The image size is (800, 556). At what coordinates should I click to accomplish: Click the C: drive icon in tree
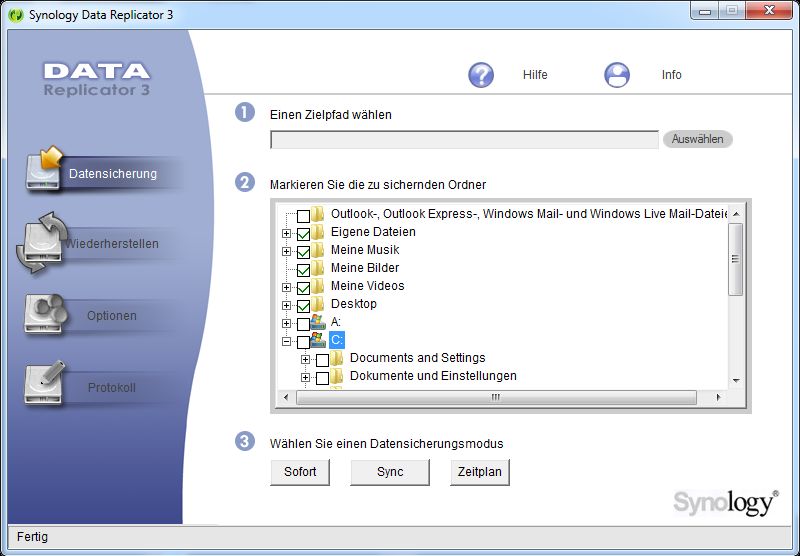(x=319, y=340)
